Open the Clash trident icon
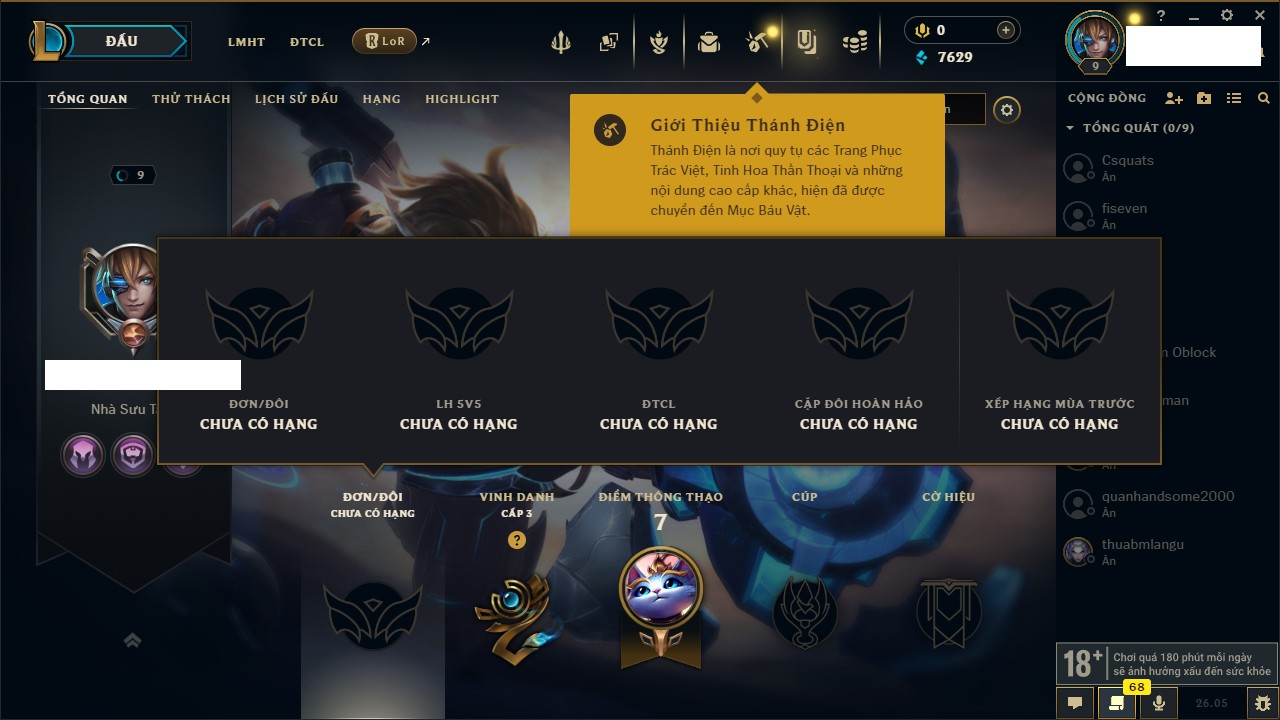Viewport: 1280px width, 720px height. [x=561, y=42]
